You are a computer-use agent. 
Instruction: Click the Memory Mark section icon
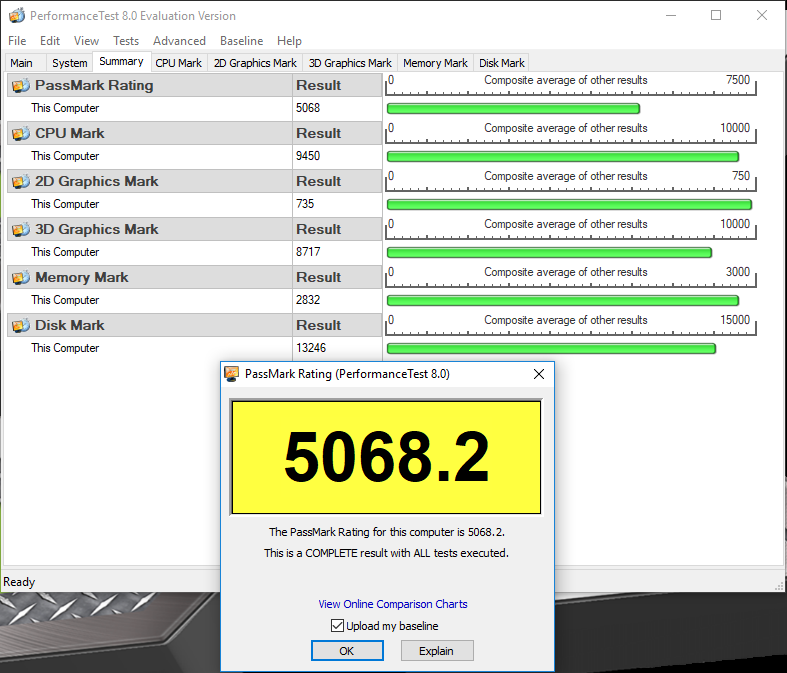(21, 277)
